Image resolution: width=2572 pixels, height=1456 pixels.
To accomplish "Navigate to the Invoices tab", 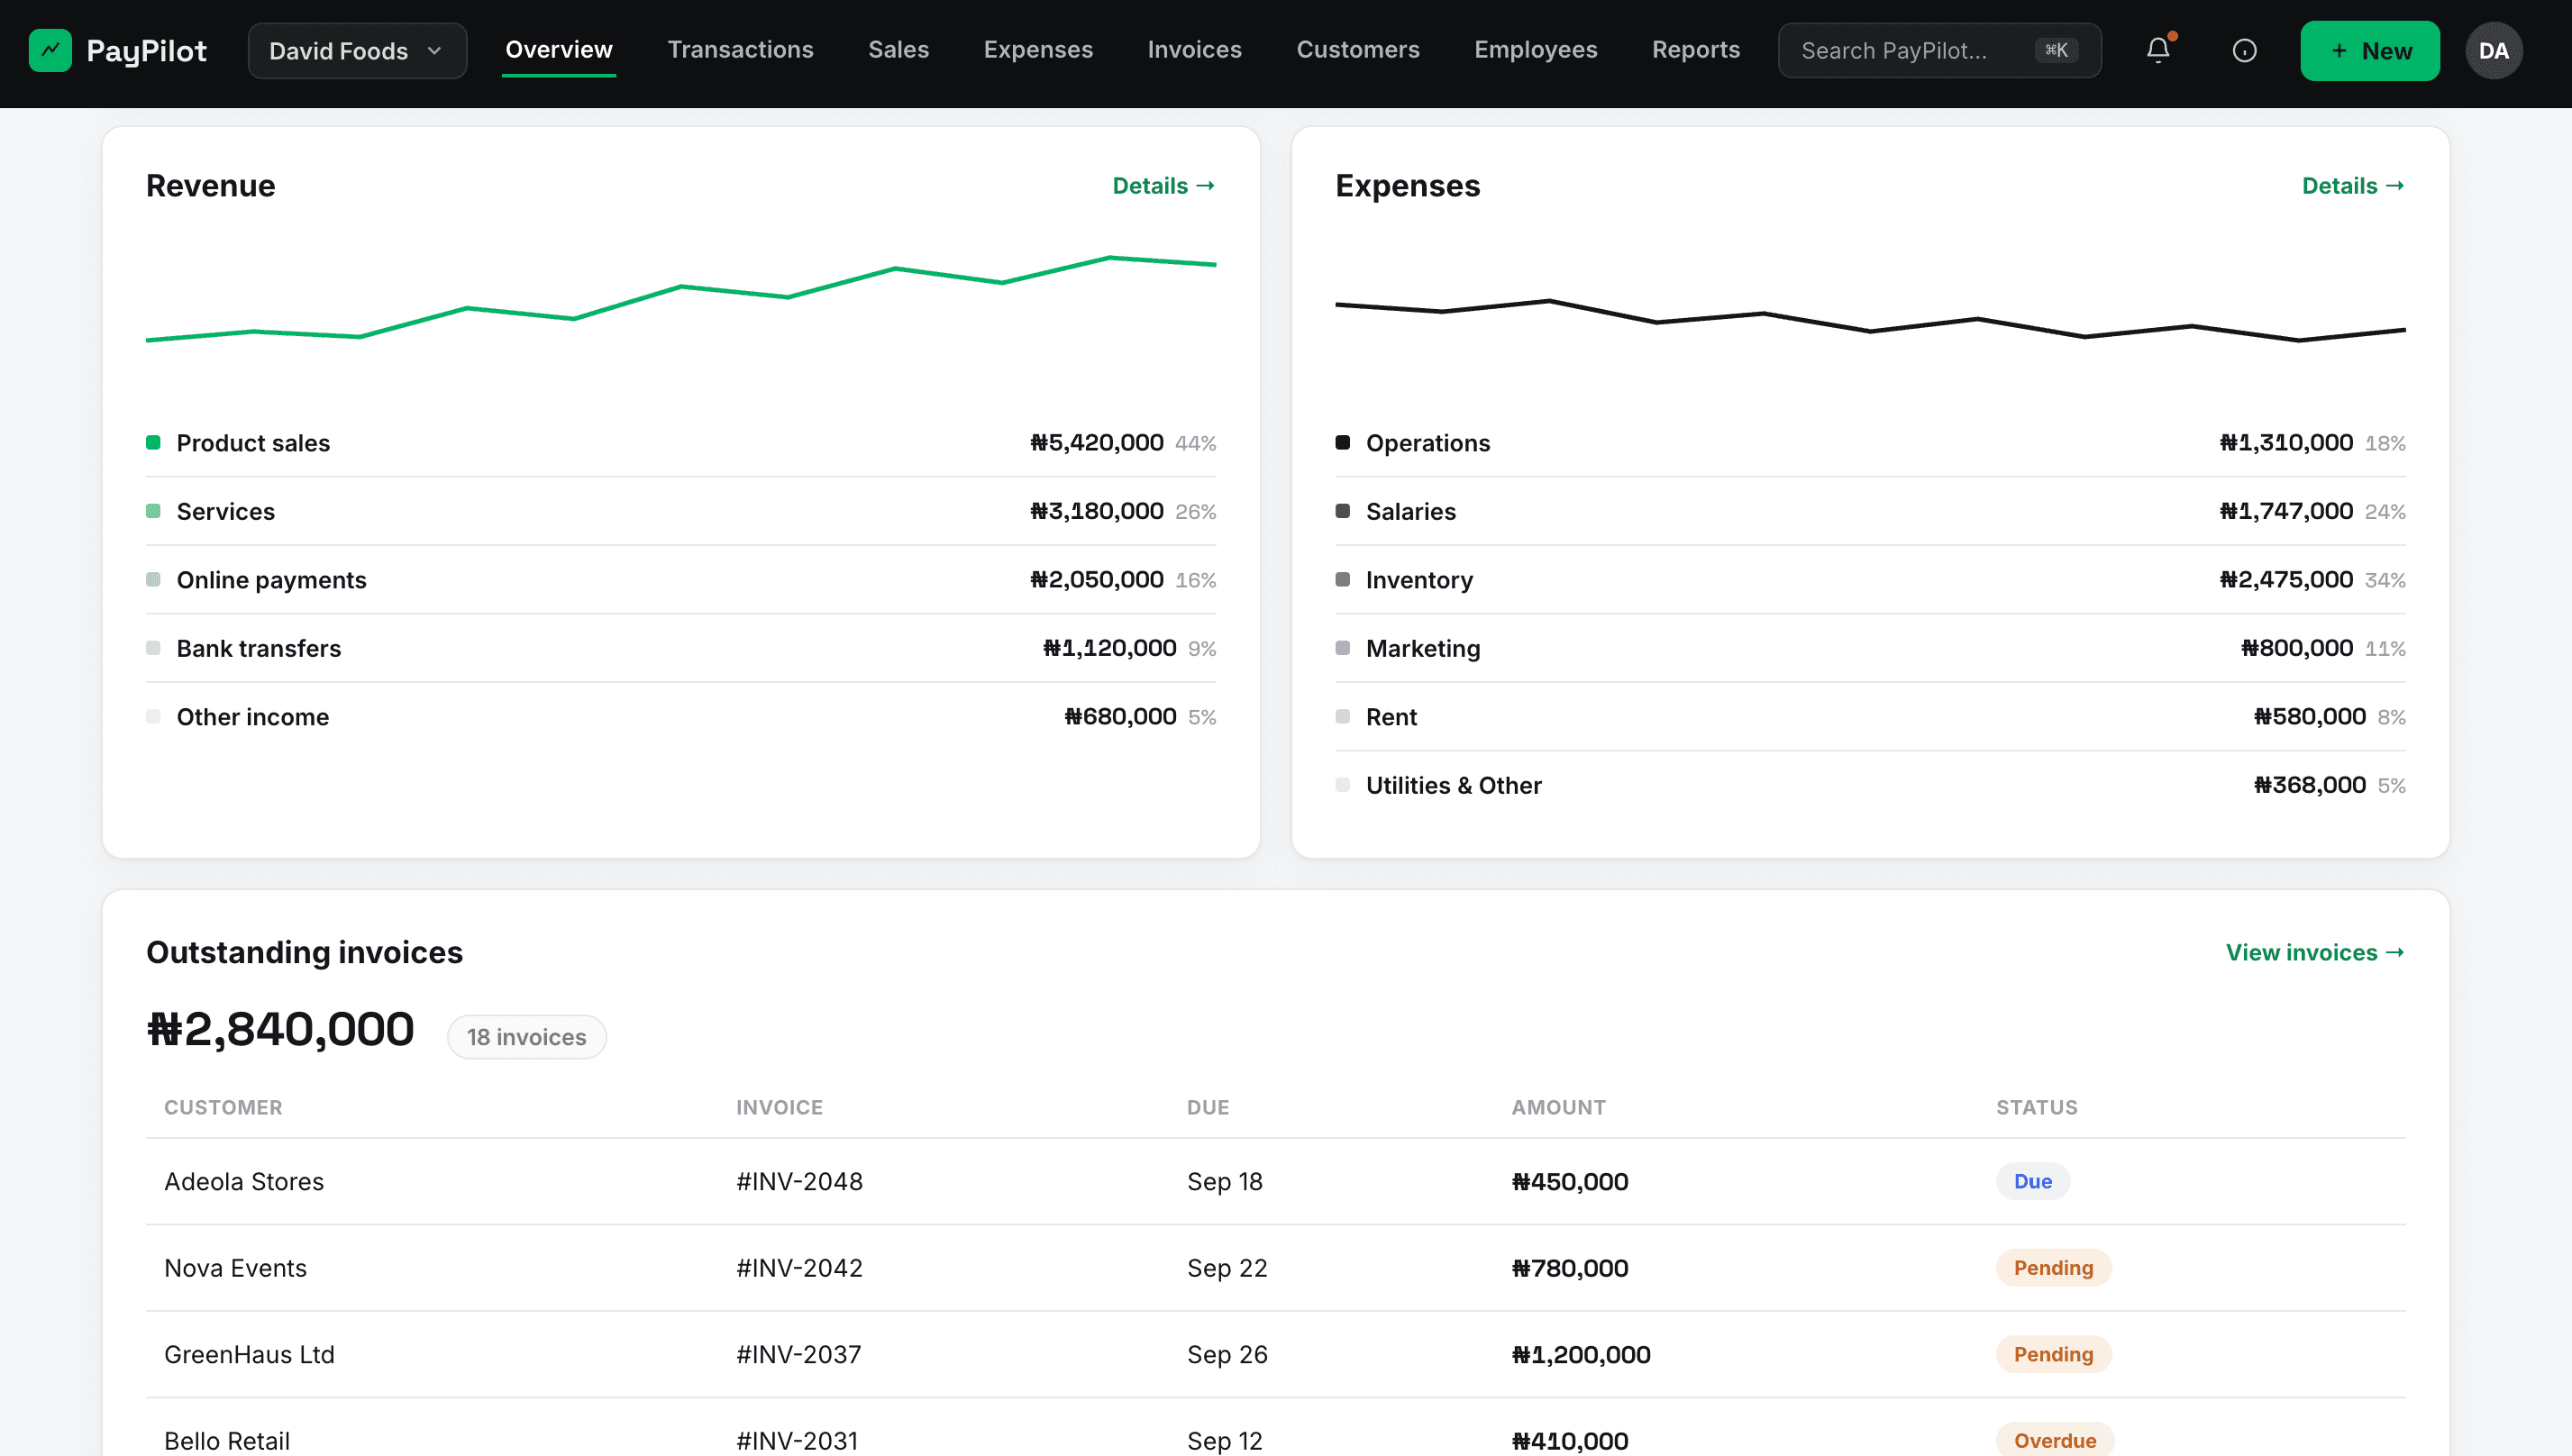I will pyautogui.click(x=1194, y=50).
